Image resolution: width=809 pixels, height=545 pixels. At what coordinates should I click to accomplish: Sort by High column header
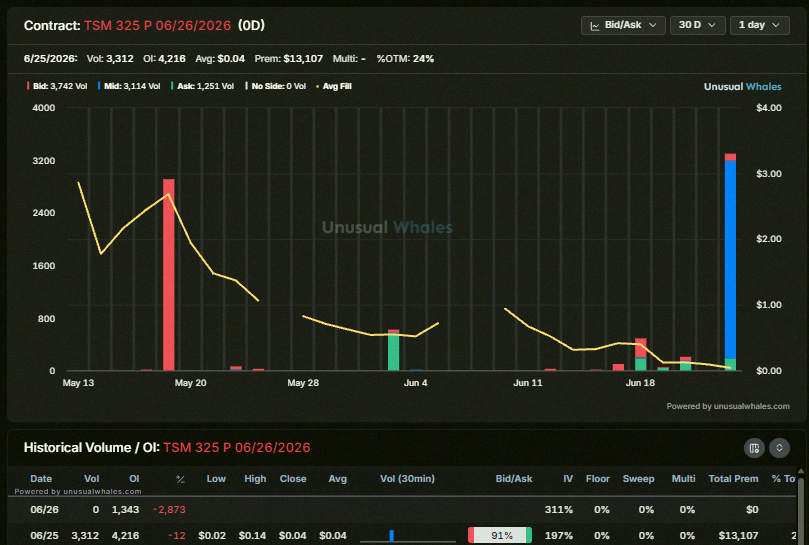pyautogui.click(x=255, y=479)
